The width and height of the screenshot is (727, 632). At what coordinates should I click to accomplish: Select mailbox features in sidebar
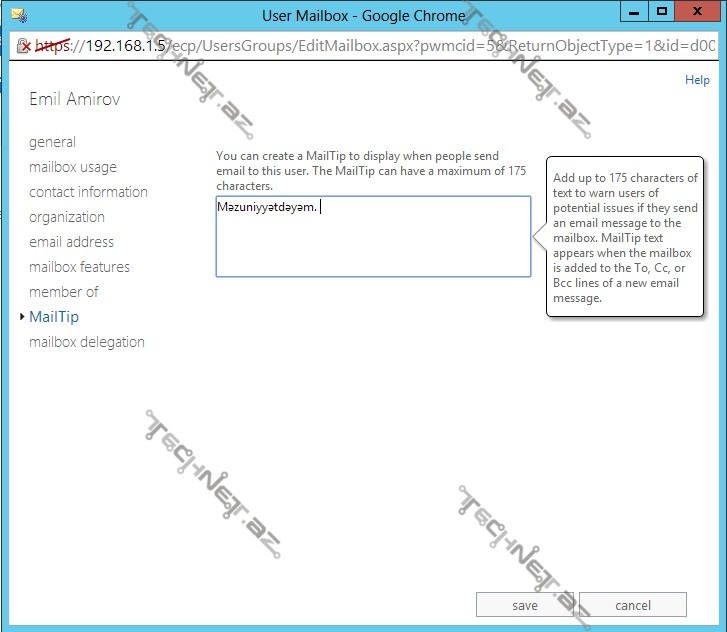coord(79,267)
